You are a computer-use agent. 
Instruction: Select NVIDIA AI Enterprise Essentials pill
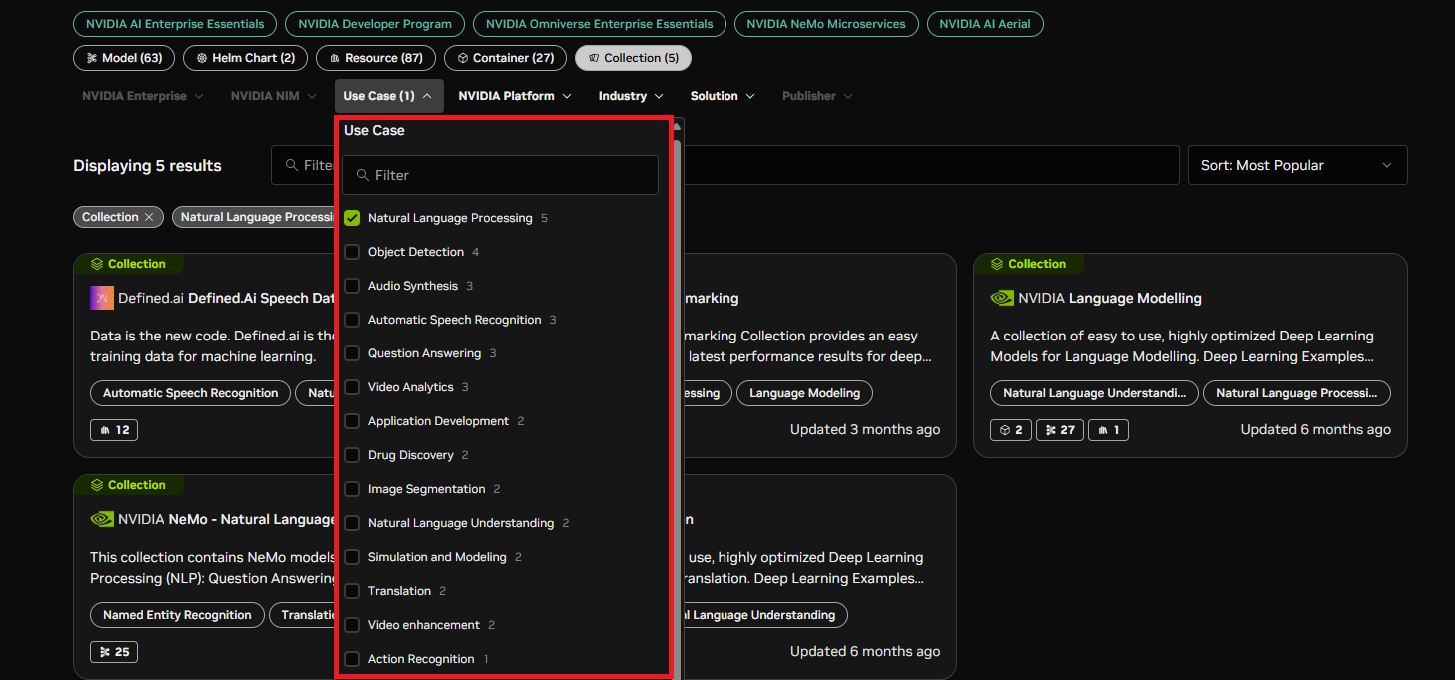pyautogui.click(x=175, y=23)
